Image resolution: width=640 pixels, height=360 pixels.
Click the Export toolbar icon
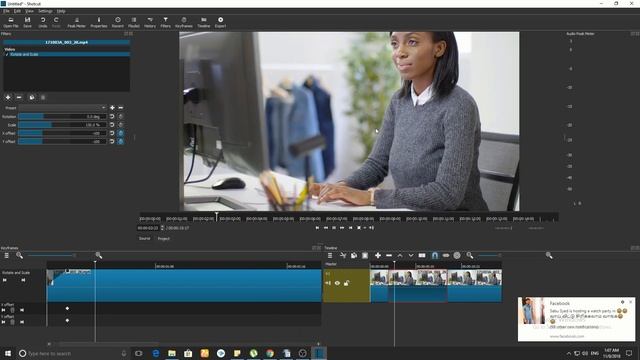pos(220,22)
